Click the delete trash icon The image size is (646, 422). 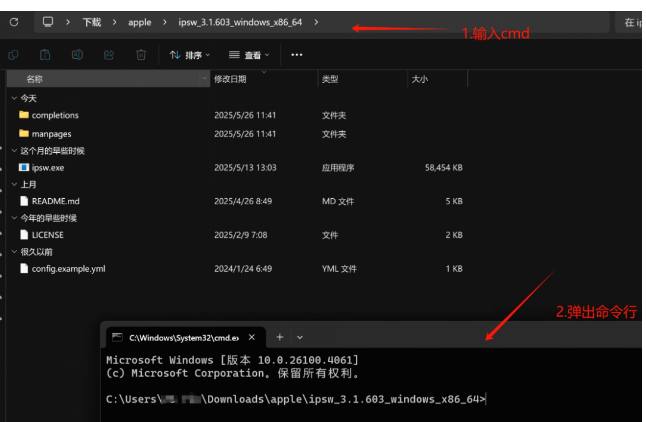coord(141,55)
